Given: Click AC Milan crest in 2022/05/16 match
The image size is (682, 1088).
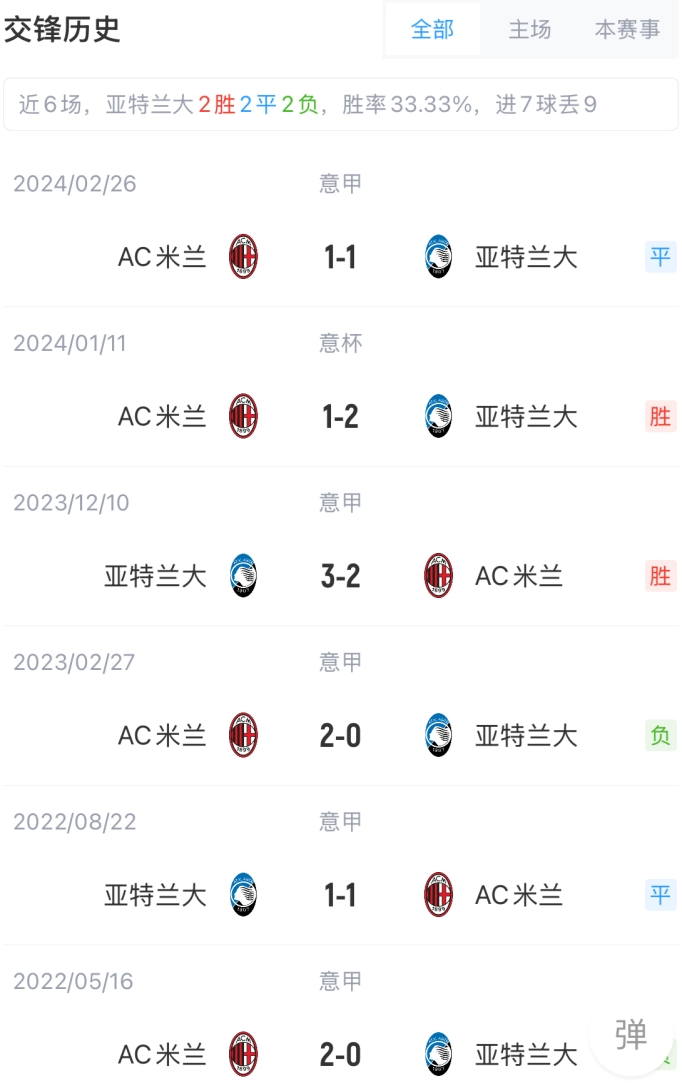Looking at the screenshot, I should pos(243,1054).
